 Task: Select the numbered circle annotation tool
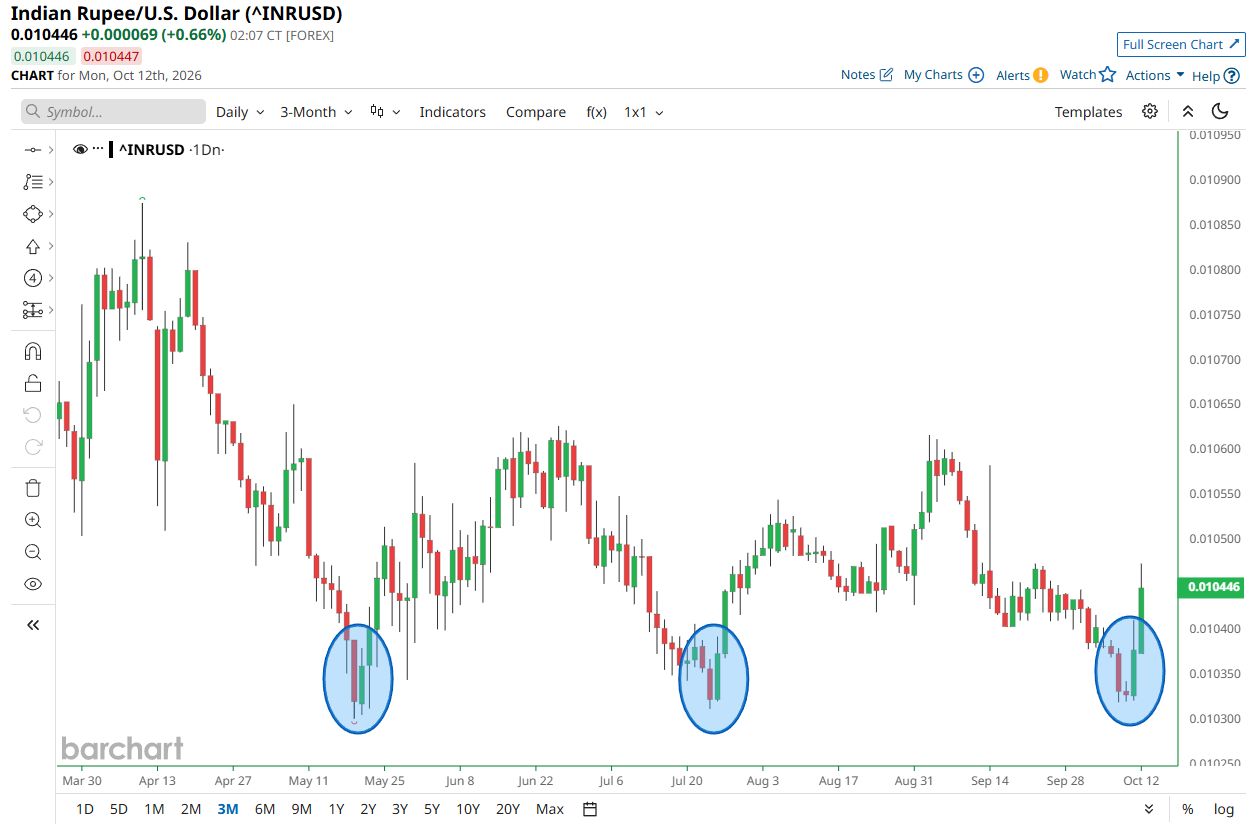(32, 278)
